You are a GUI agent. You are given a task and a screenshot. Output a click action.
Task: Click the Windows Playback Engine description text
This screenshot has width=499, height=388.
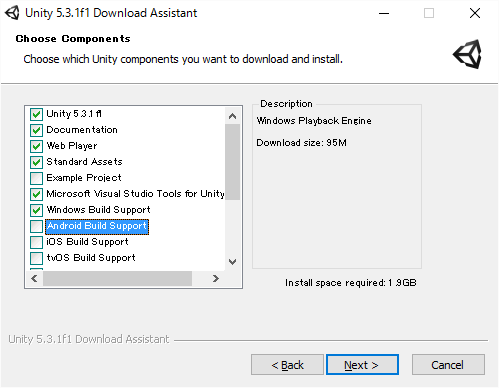pyautogui.click(x=314, y=121)
